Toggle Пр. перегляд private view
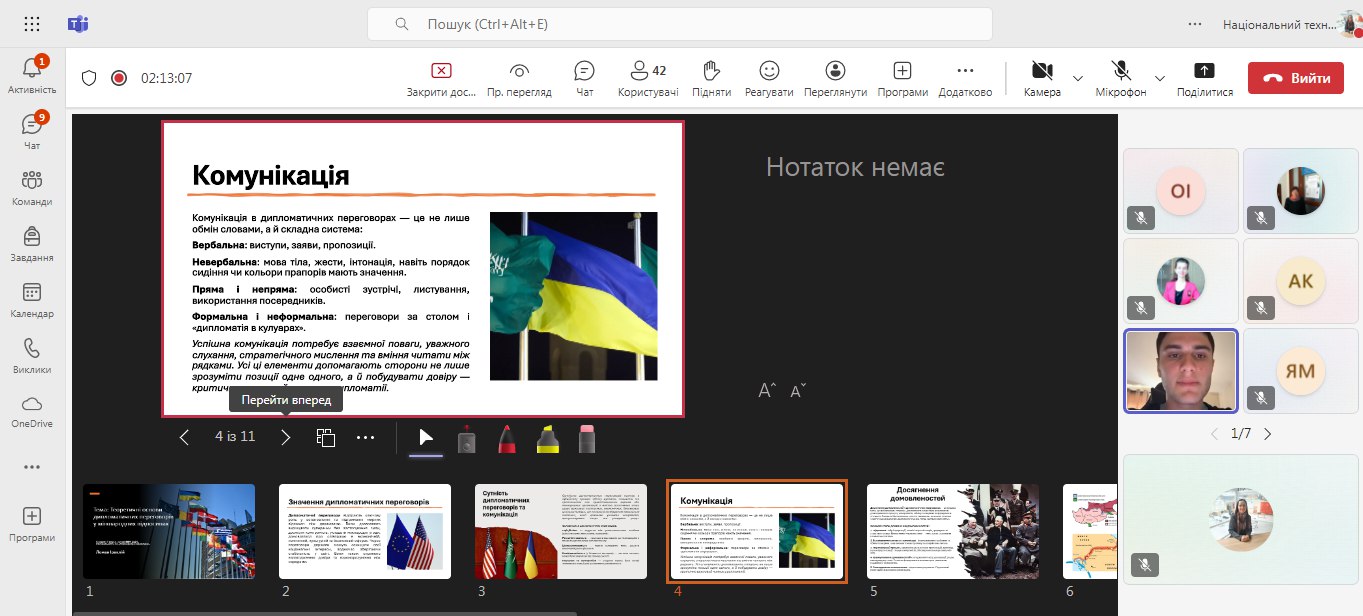 (x=519, y=77)
